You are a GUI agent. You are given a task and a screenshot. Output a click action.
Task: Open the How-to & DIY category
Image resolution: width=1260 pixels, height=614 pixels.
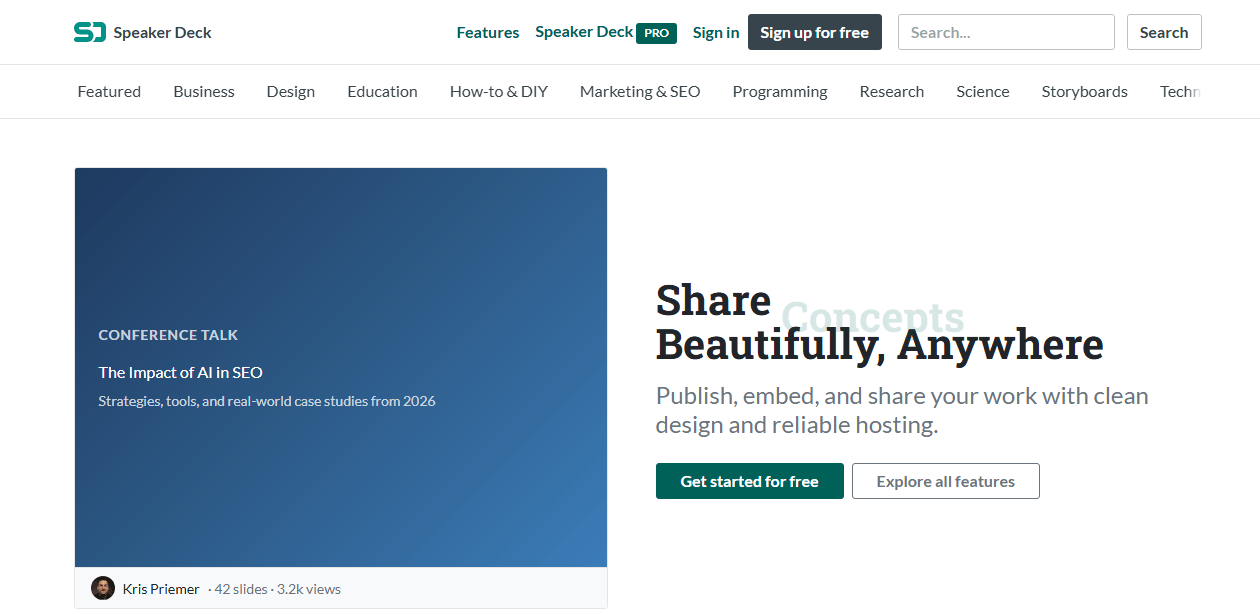(499, 91)
